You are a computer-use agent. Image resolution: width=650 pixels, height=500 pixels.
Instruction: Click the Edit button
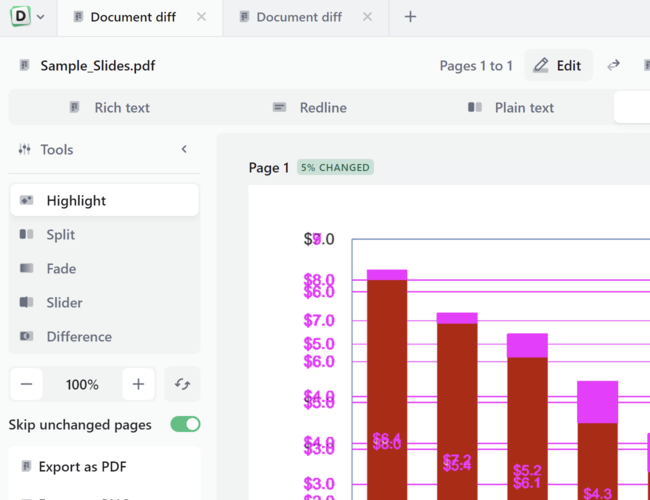click(558, 65)
